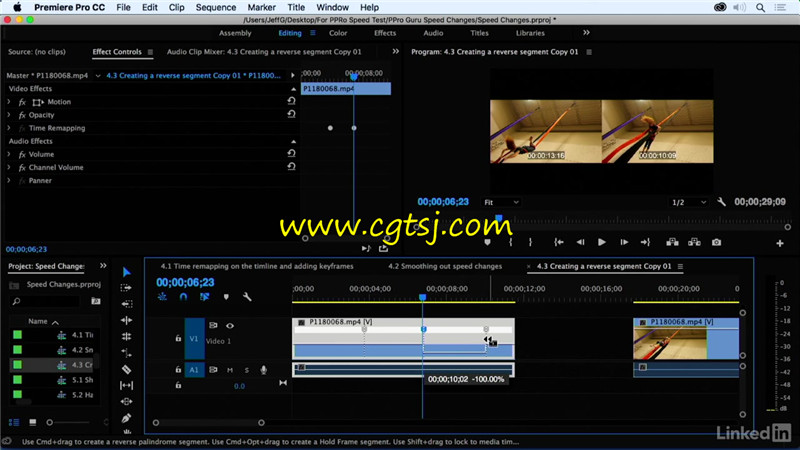800x450 pixels.
Task: Expand the Opacity effect
Action: [x=9, y=115]
